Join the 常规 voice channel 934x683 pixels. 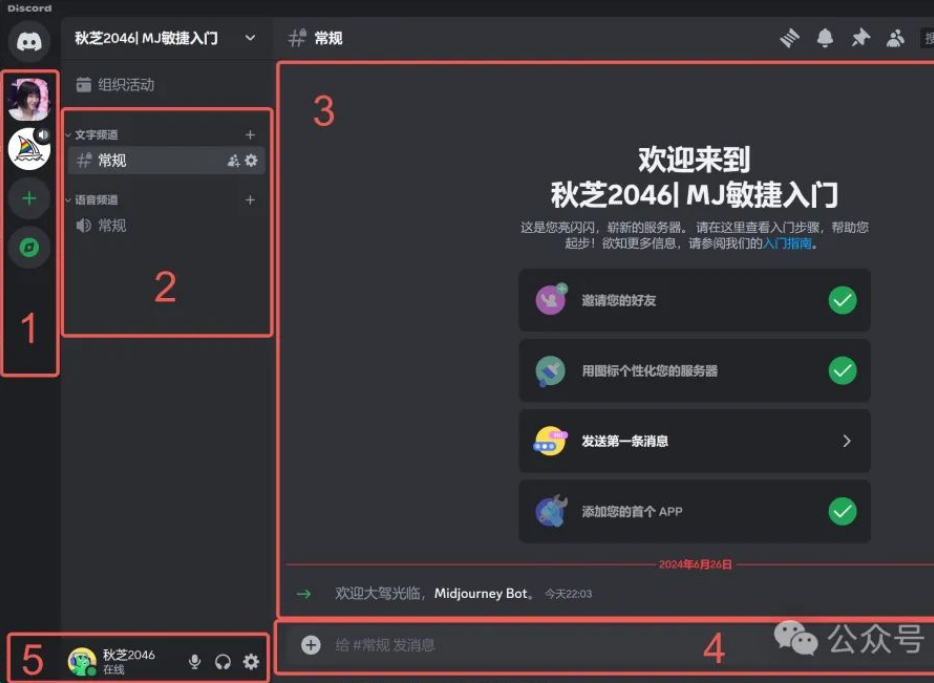coord(166,226)
